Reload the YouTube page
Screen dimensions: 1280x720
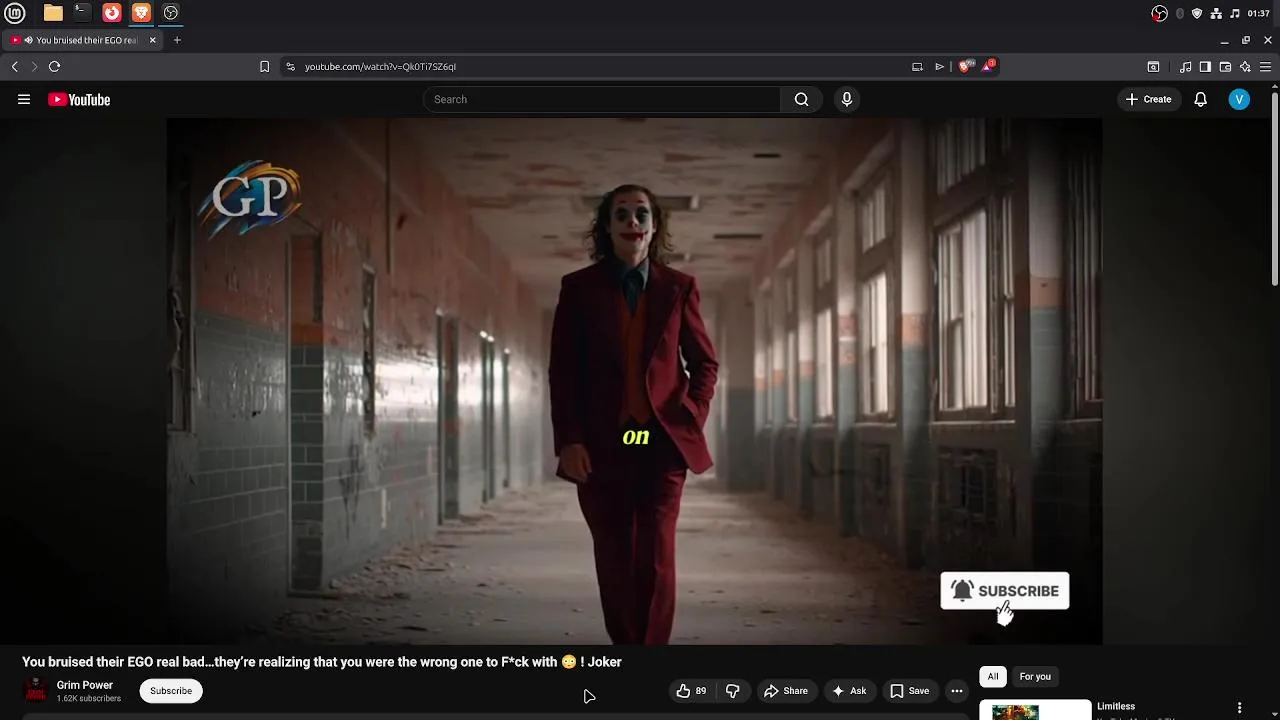coord(54,66)
